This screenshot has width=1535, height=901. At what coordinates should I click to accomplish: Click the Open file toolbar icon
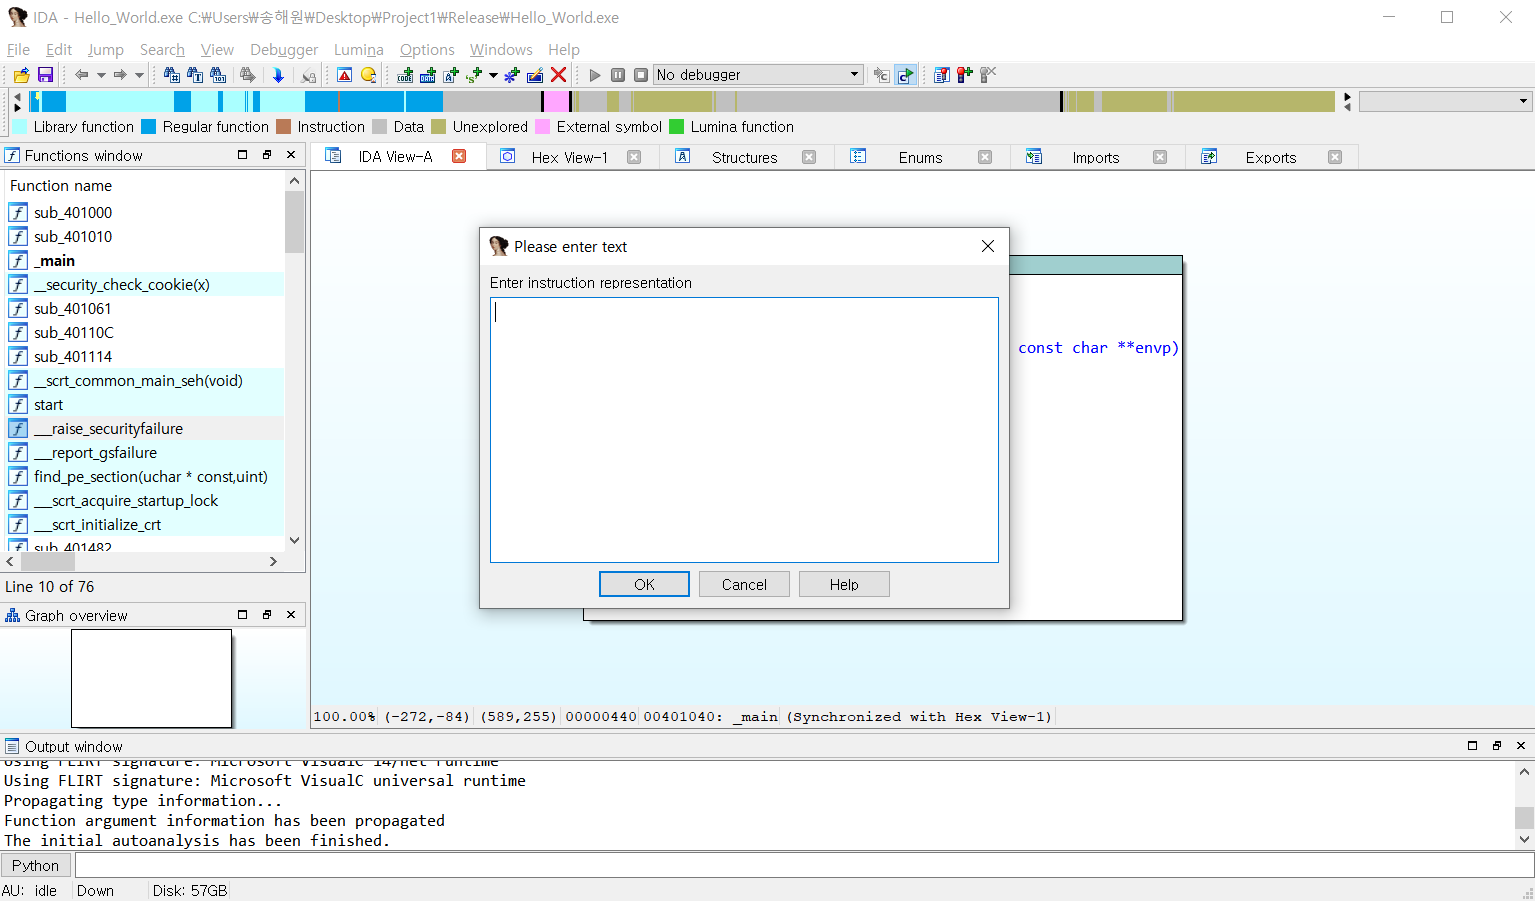(21, 75)
